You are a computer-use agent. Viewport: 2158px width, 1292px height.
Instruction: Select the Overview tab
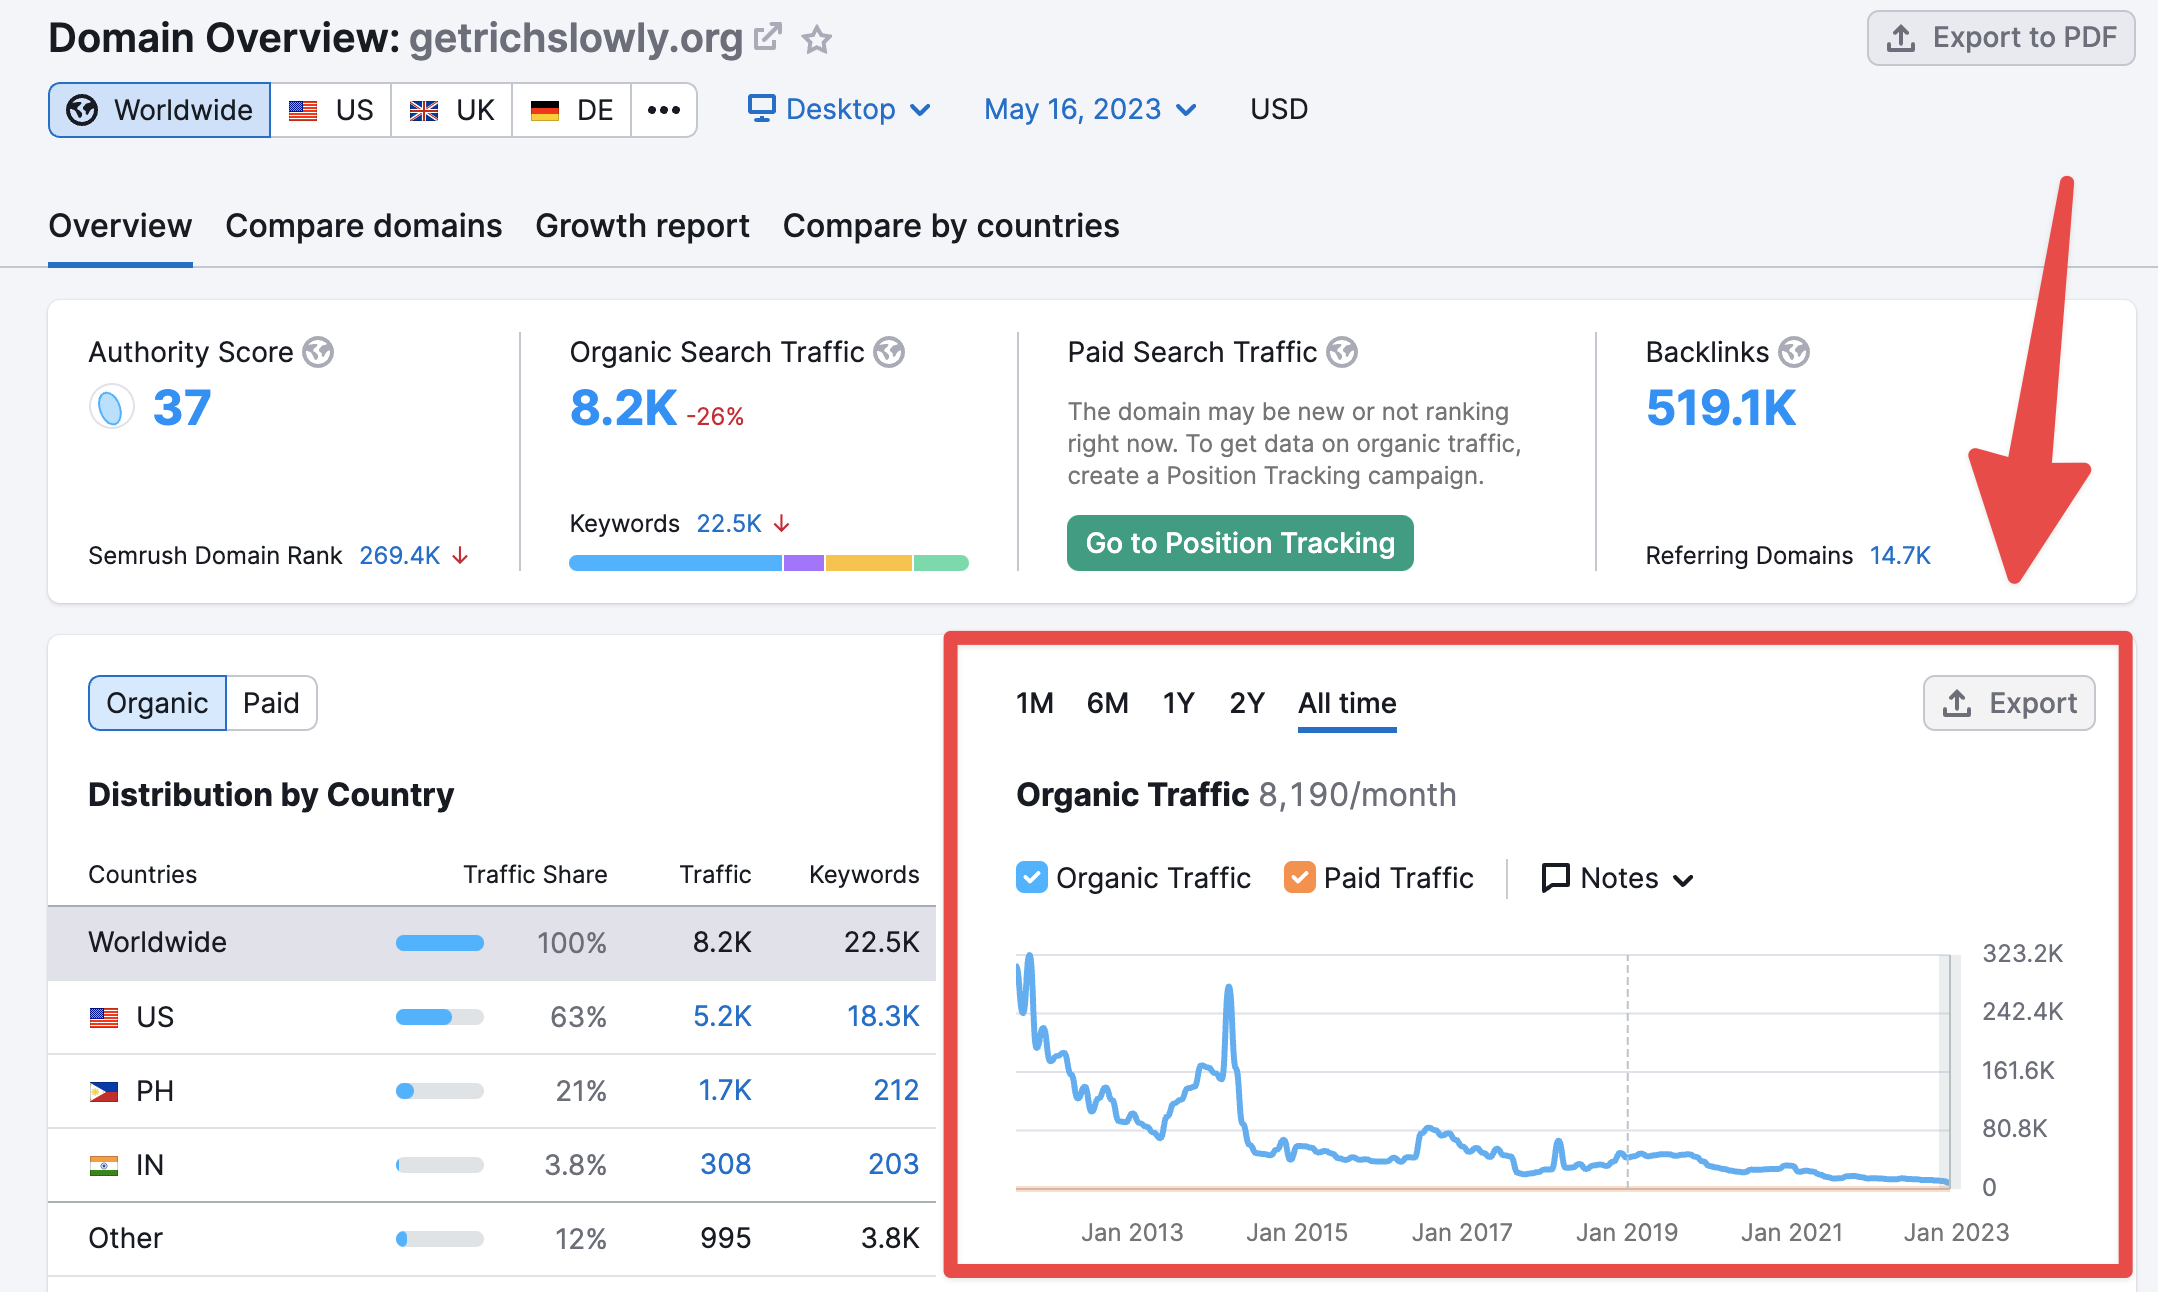point(120,226)
